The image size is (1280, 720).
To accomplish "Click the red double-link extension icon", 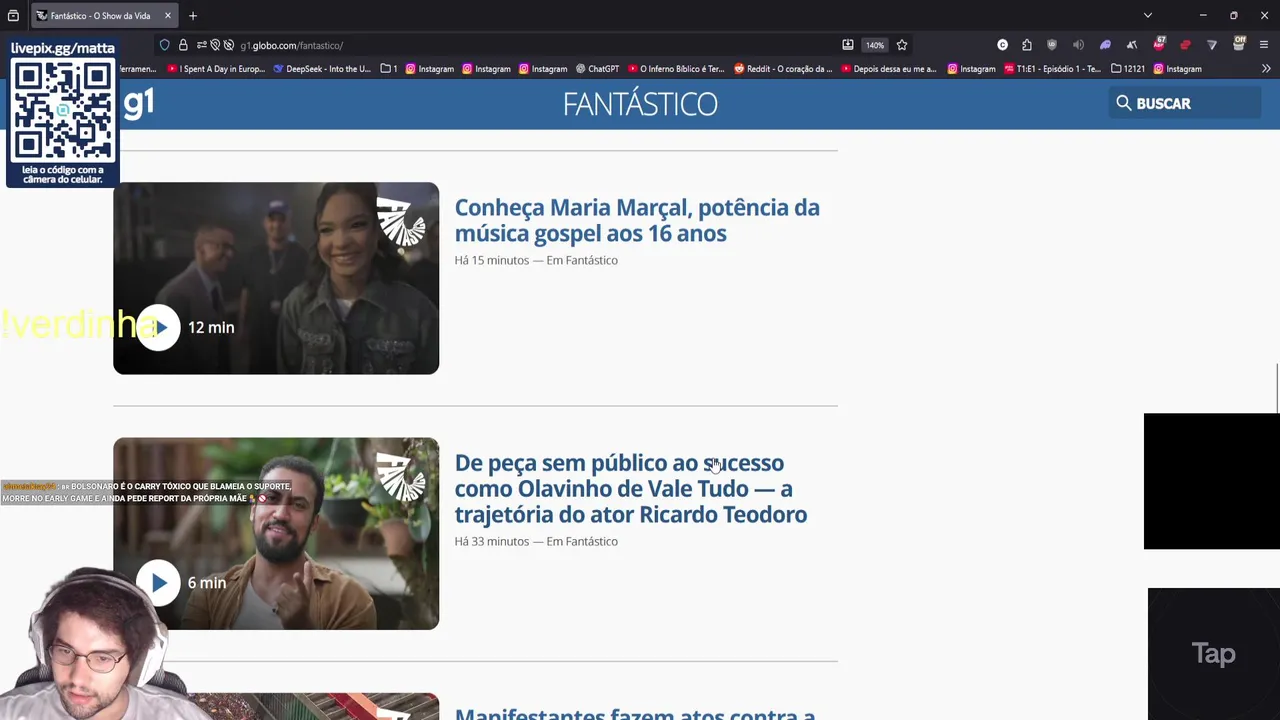I will (x=1185, y=45).
